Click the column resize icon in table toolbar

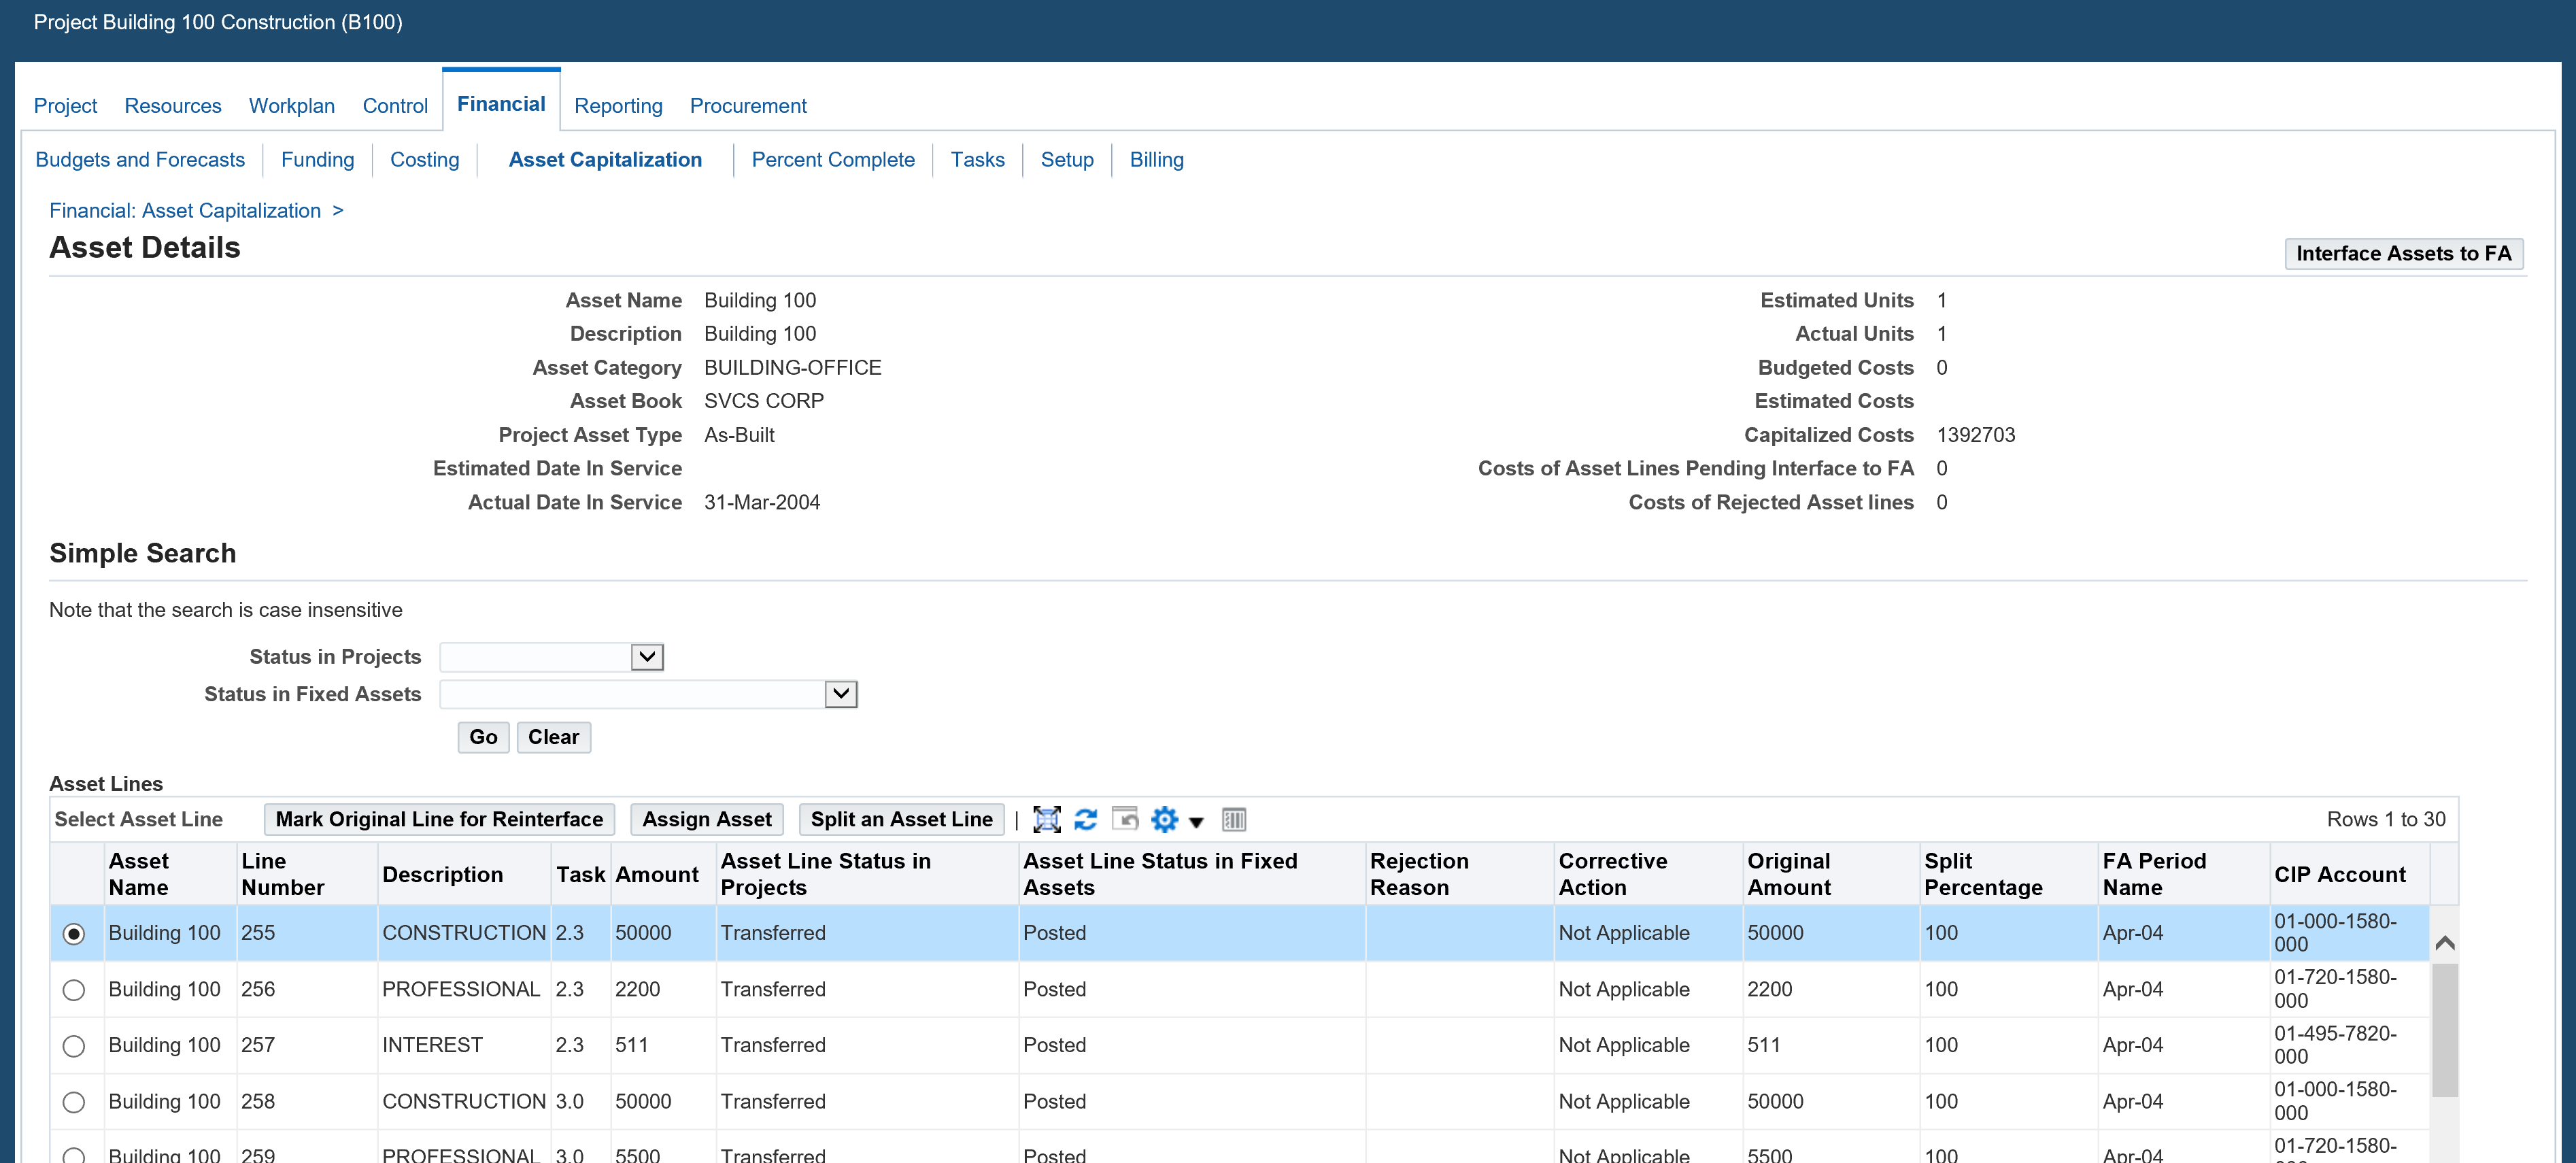[1234, 820]
